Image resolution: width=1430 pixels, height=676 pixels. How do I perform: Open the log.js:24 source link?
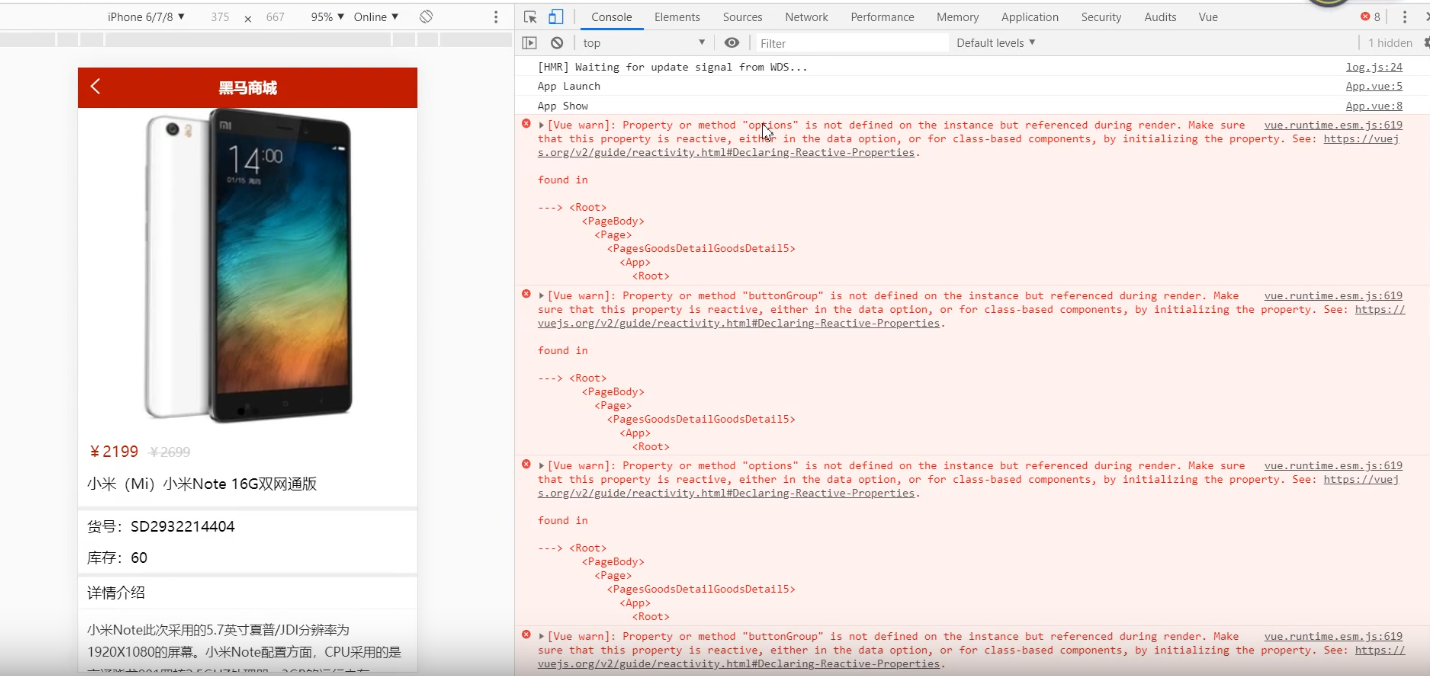pos(1374,67)
